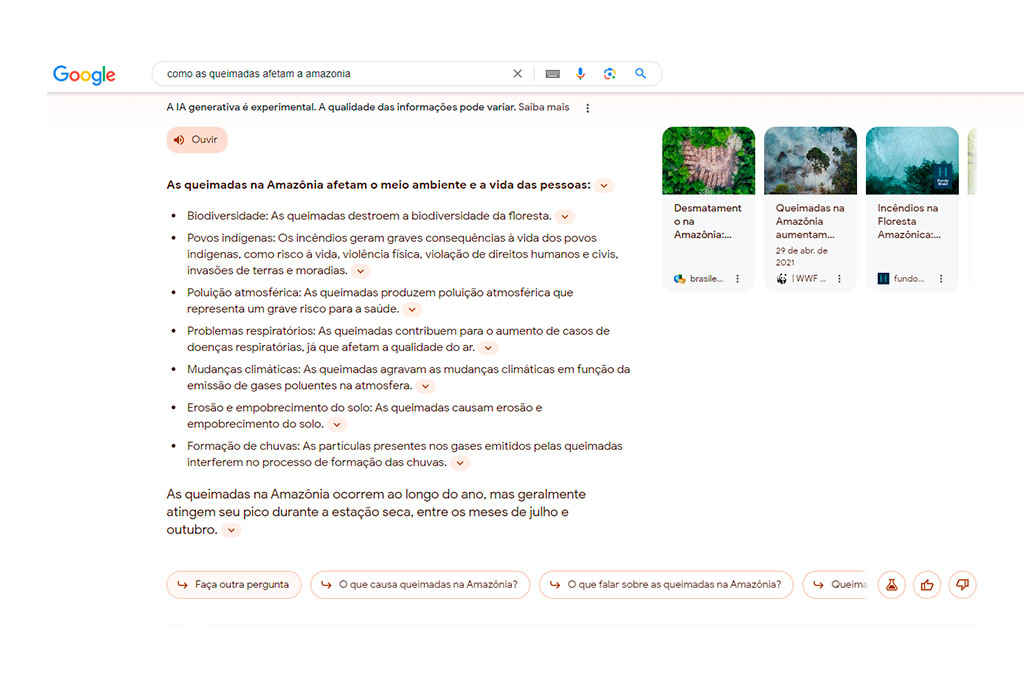This screenshot has height=682, width=1024.
Task: Click the thumbs down feedback icon
Action: (x=962, y=585)
